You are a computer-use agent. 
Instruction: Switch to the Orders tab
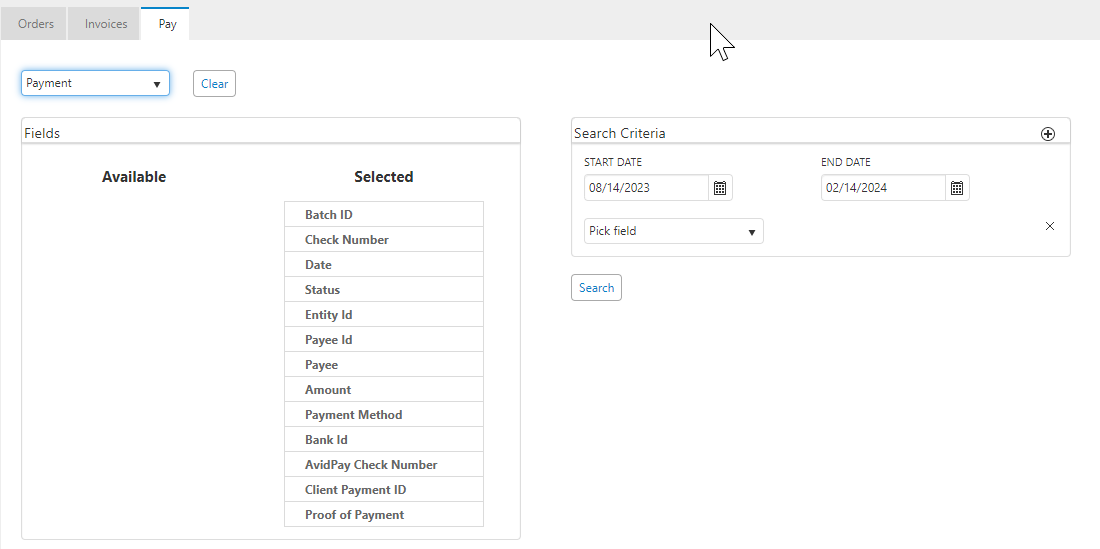(36, 24)
